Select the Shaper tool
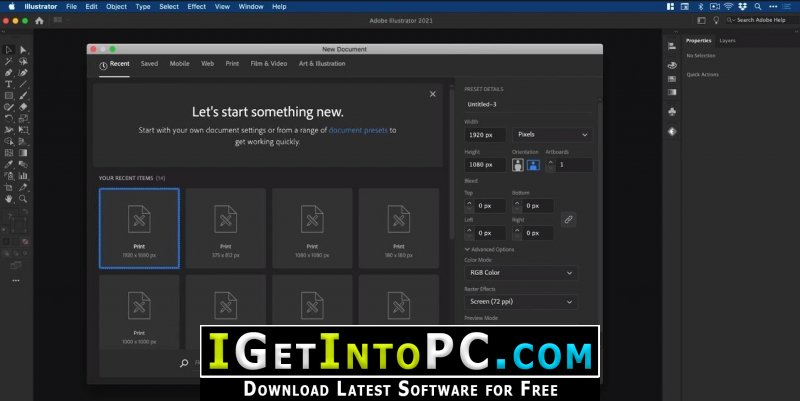Image resolution: width=800 pixels, height=401 pixels. click(x=9, y=107)
